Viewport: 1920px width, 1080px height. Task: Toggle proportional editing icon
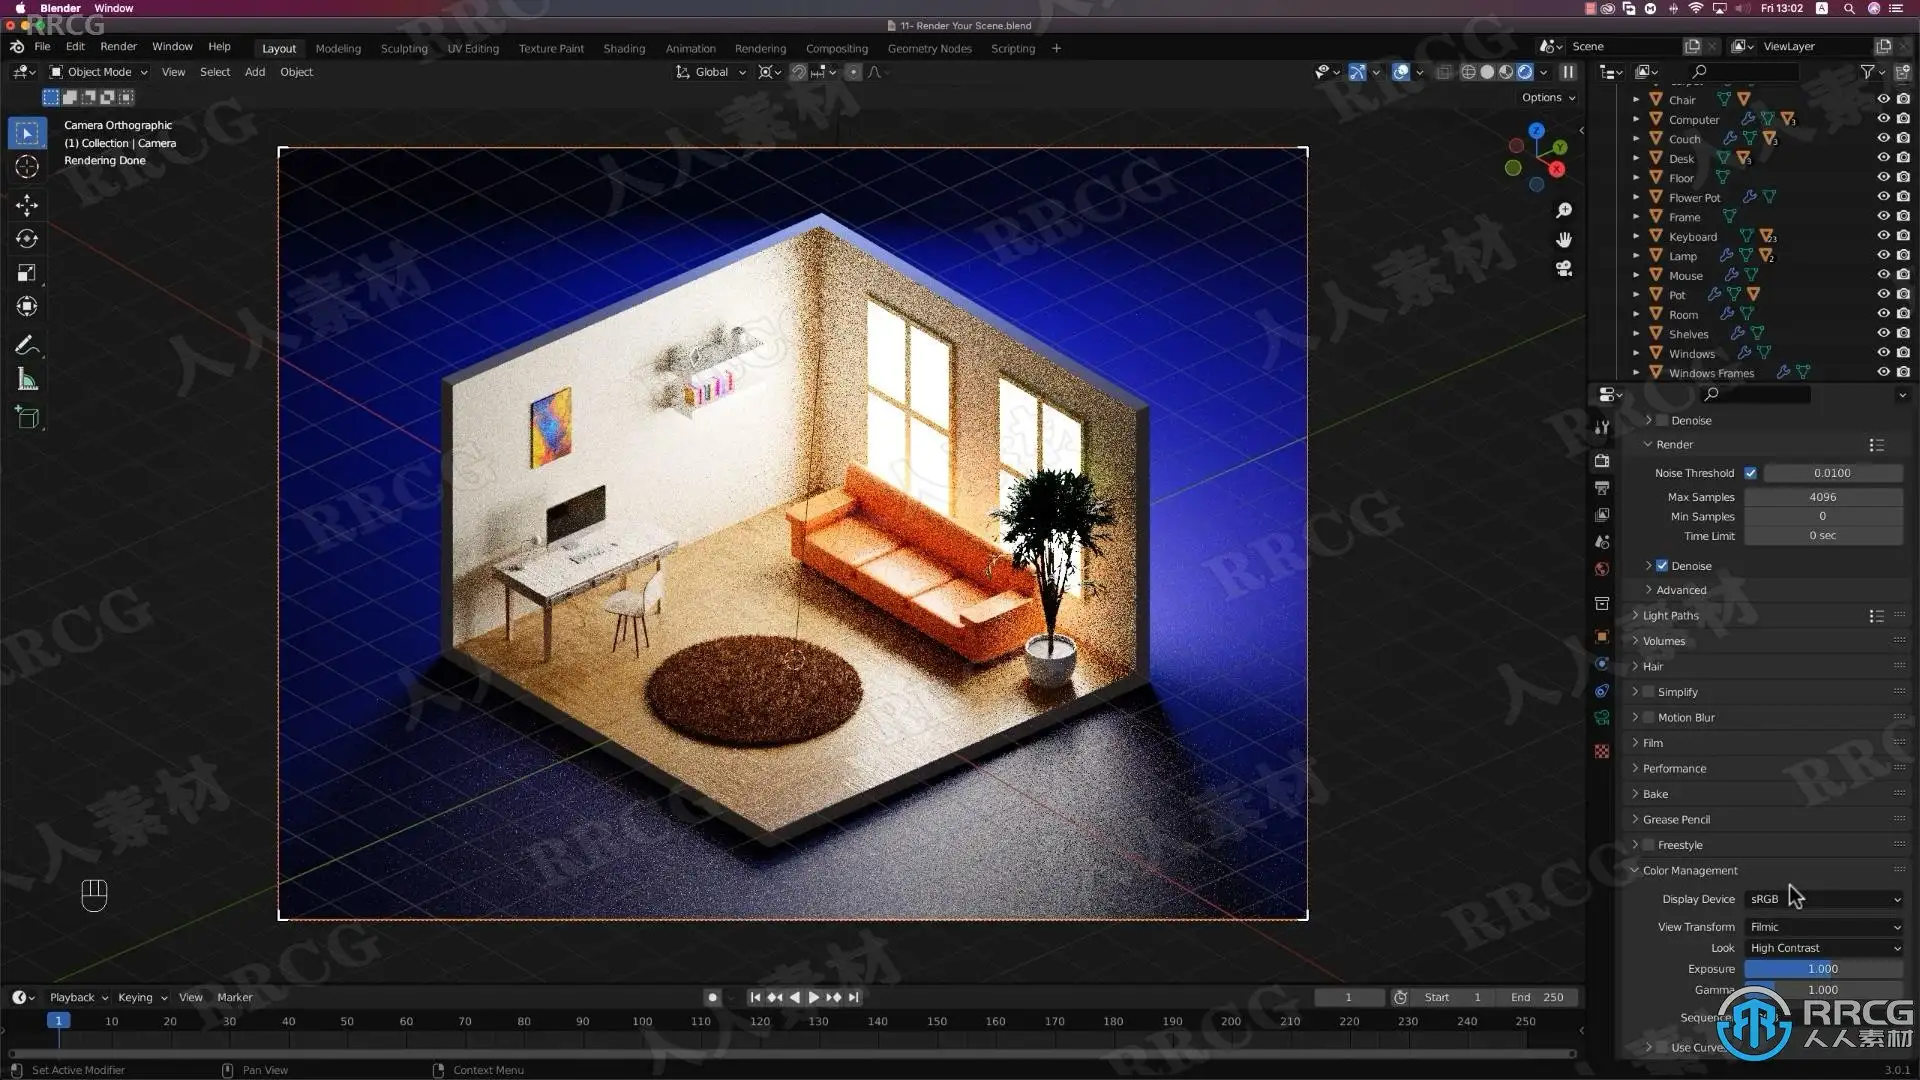click(x=853, y=72)
